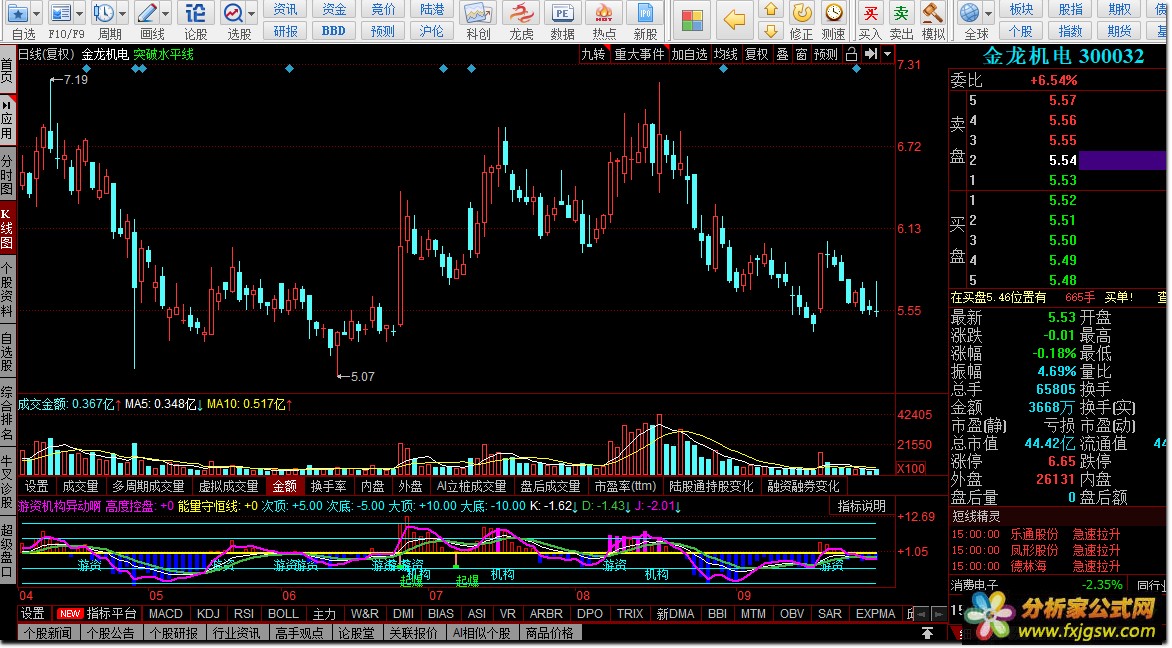This screenshot has height=648, width=1172.
Task: Click the 买入 buy icon
Action: click(x=870, y=13)
